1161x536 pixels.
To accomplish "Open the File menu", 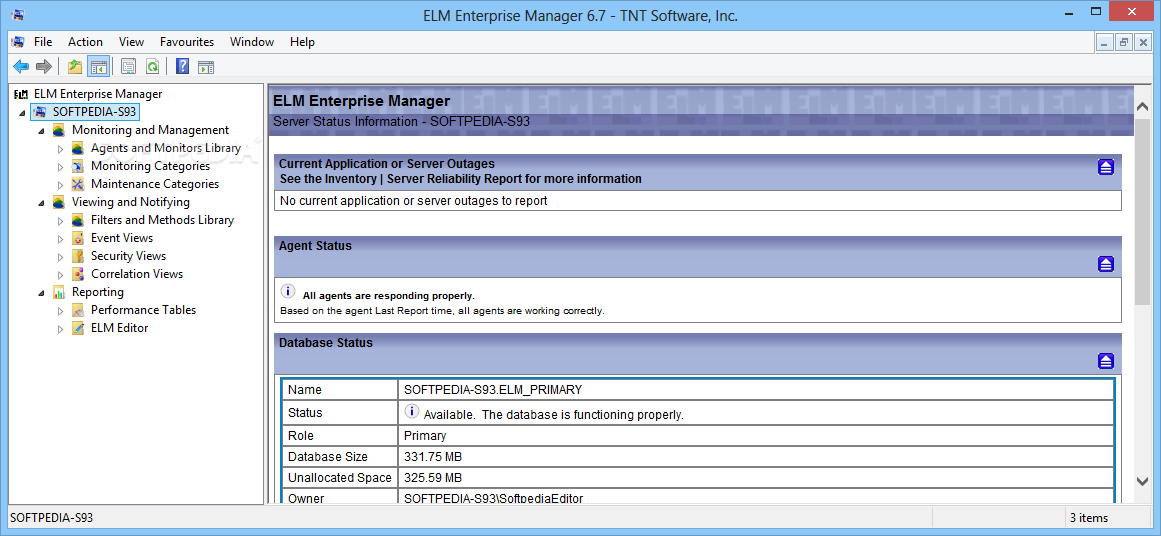I will tap(43, 42).
